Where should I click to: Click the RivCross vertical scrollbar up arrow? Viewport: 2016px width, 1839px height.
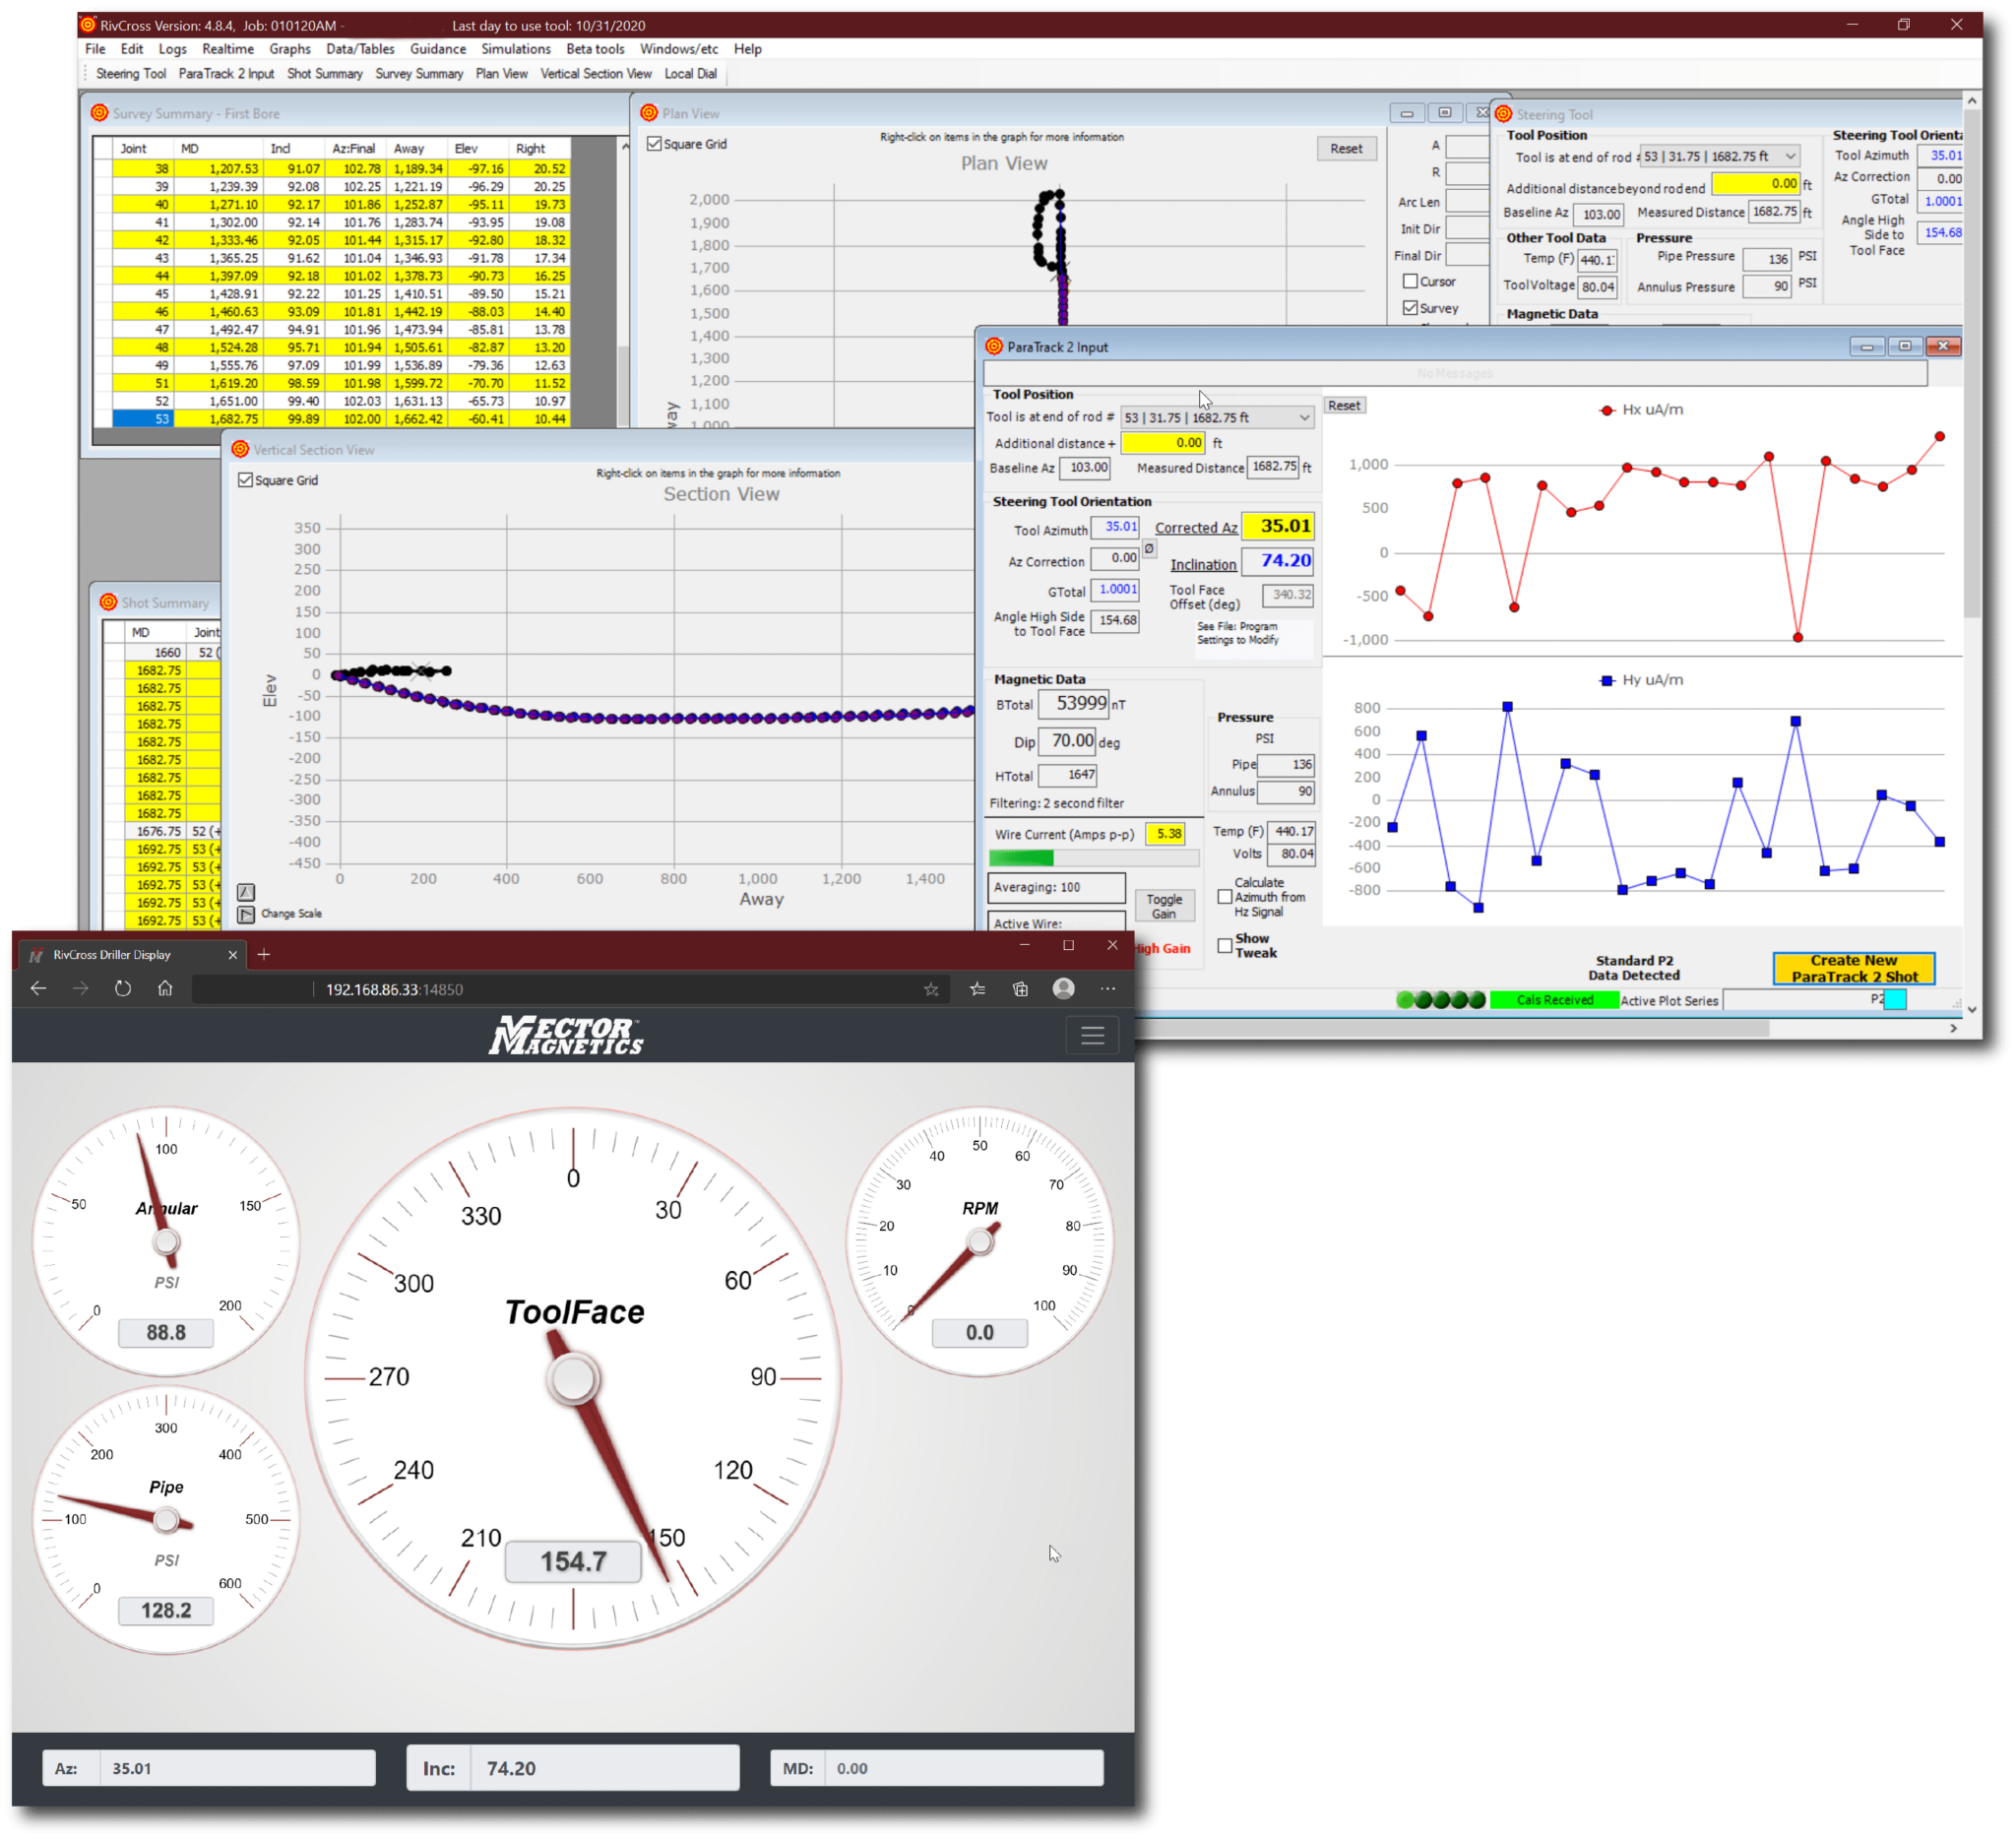(x=1971, y=101)
